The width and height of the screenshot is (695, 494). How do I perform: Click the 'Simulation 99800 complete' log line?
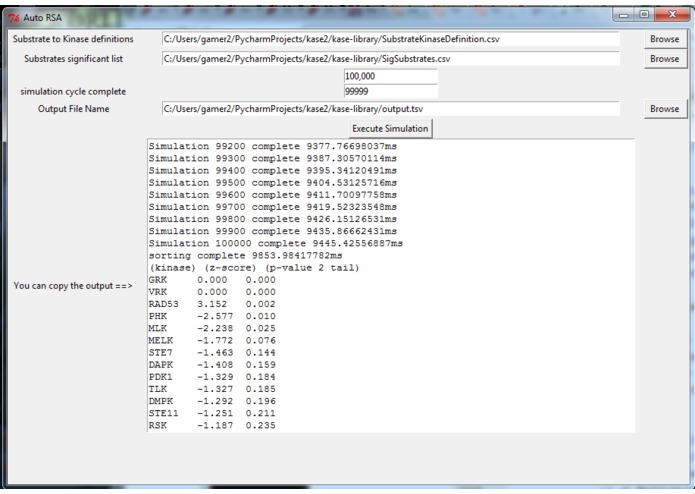click(x=273, y=219)
